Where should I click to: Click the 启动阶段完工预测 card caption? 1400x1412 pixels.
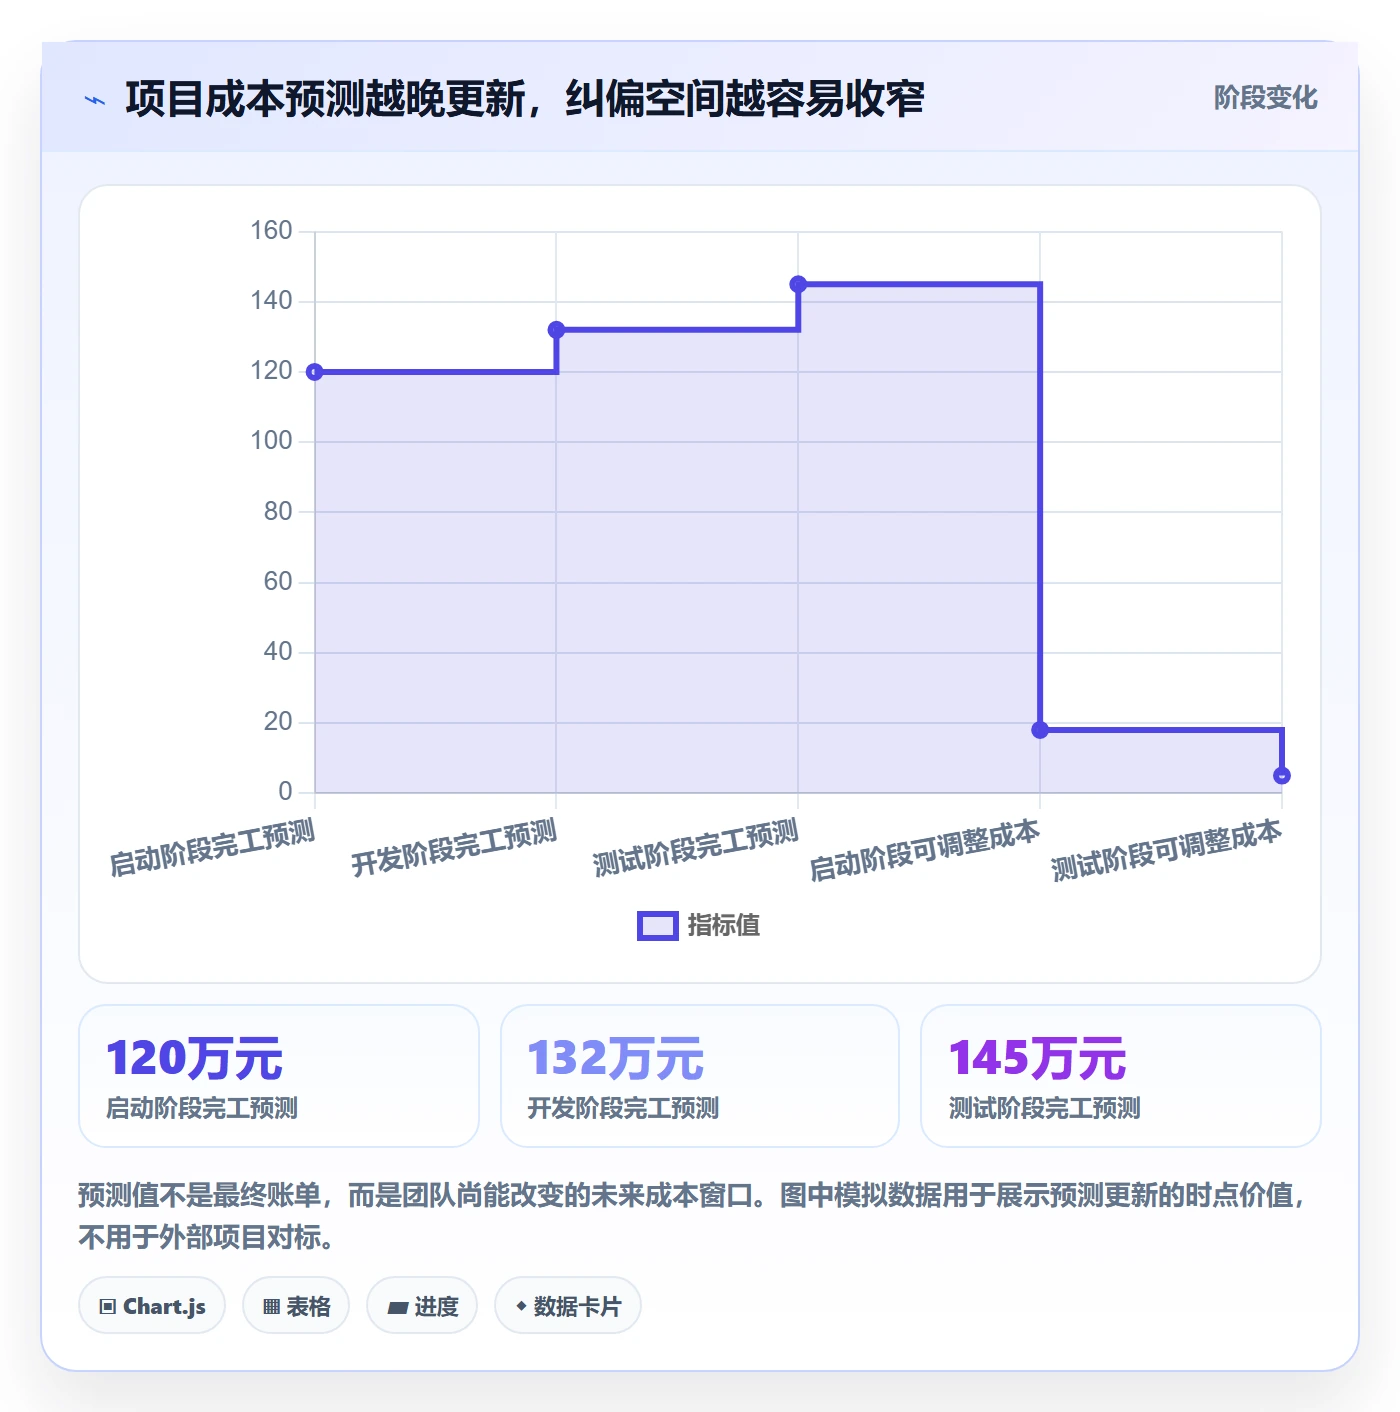click(202, 1108)
